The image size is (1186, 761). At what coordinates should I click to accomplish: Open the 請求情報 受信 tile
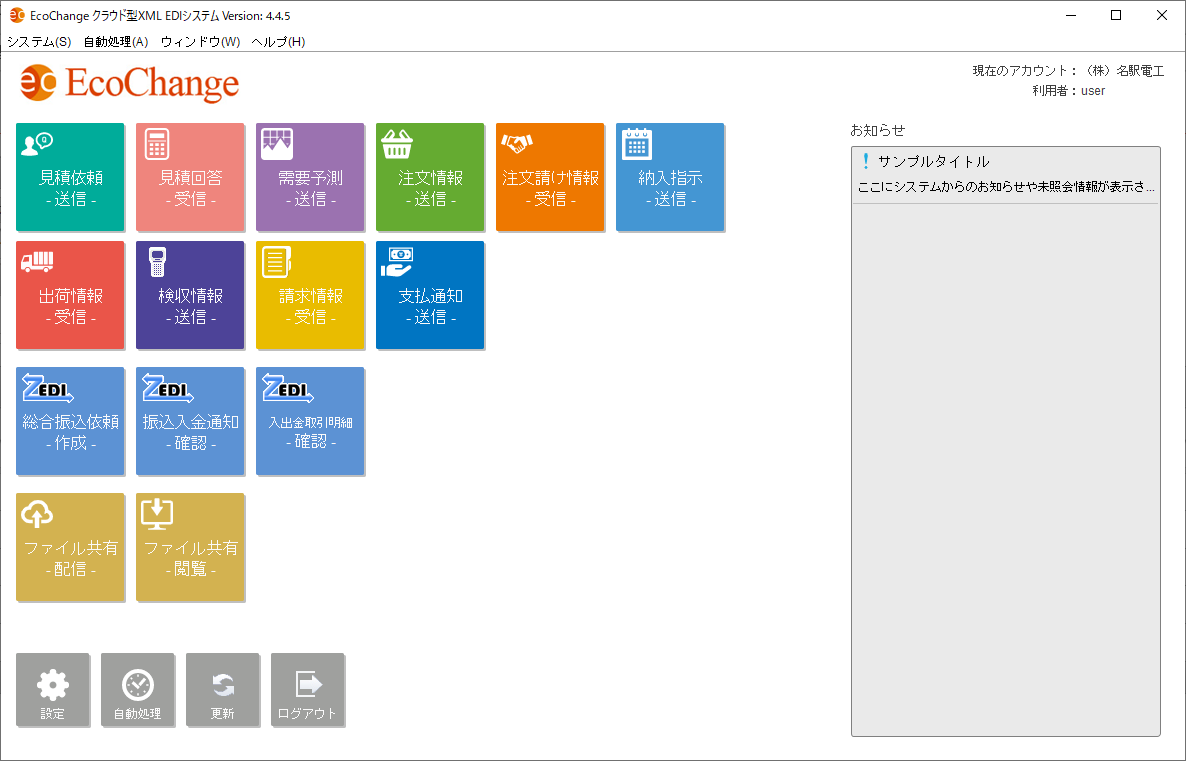click(x=310, y=295)
